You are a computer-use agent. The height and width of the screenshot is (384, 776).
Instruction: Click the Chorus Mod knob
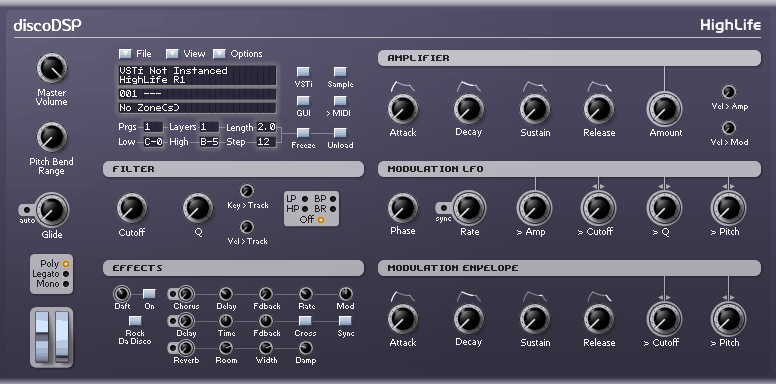coord(345,294)
